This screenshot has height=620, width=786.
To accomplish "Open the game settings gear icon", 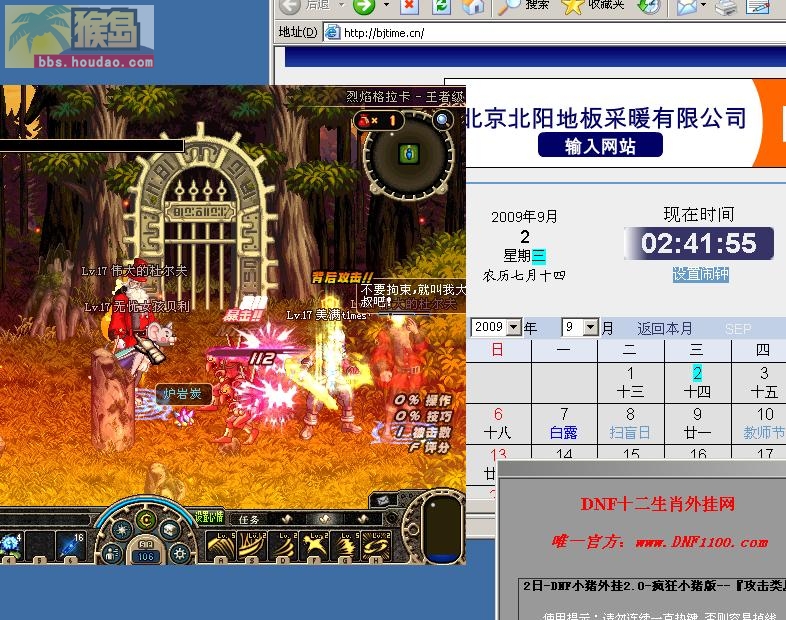I will 180,553.
